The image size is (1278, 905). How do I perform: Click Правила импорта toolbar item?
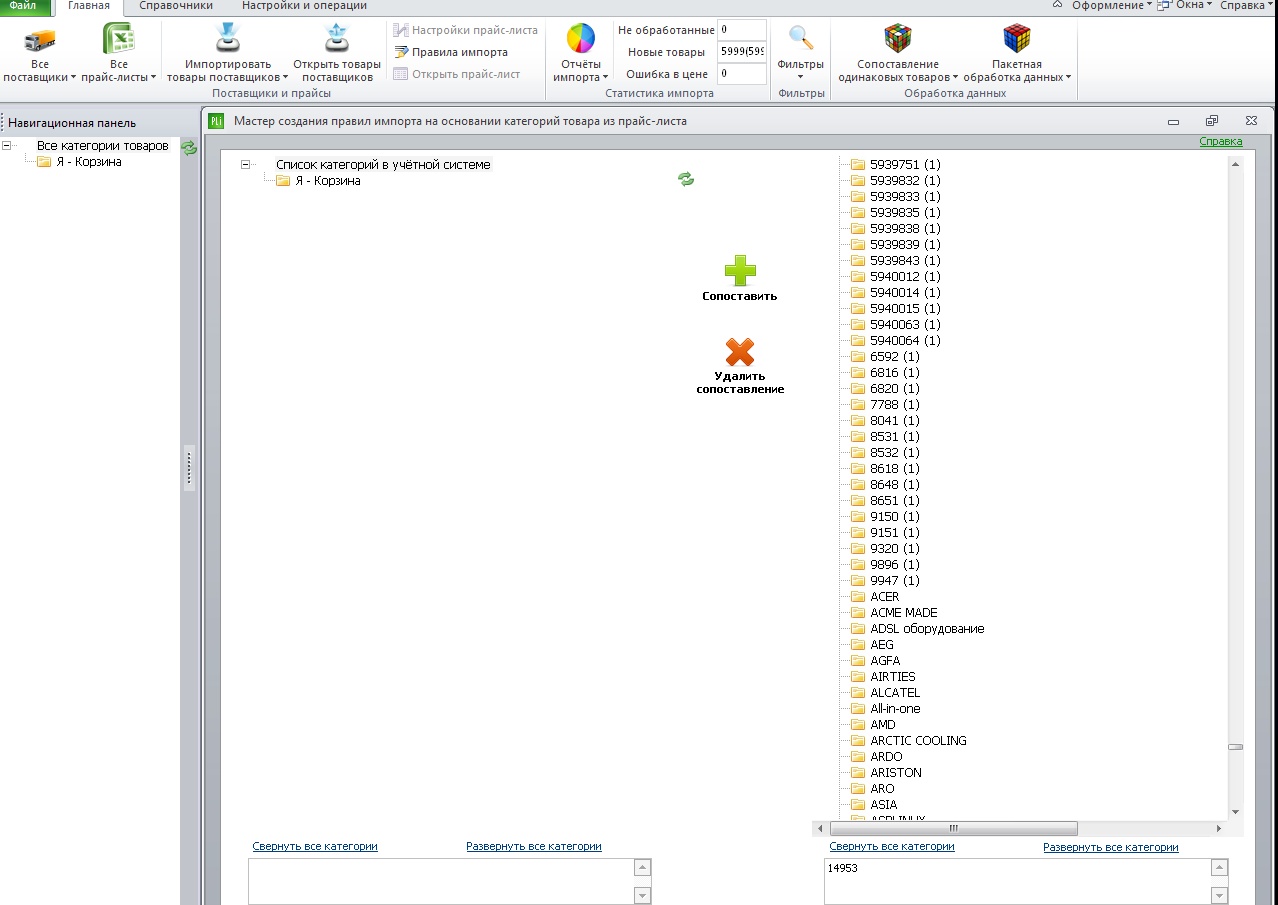click(451, 52)
